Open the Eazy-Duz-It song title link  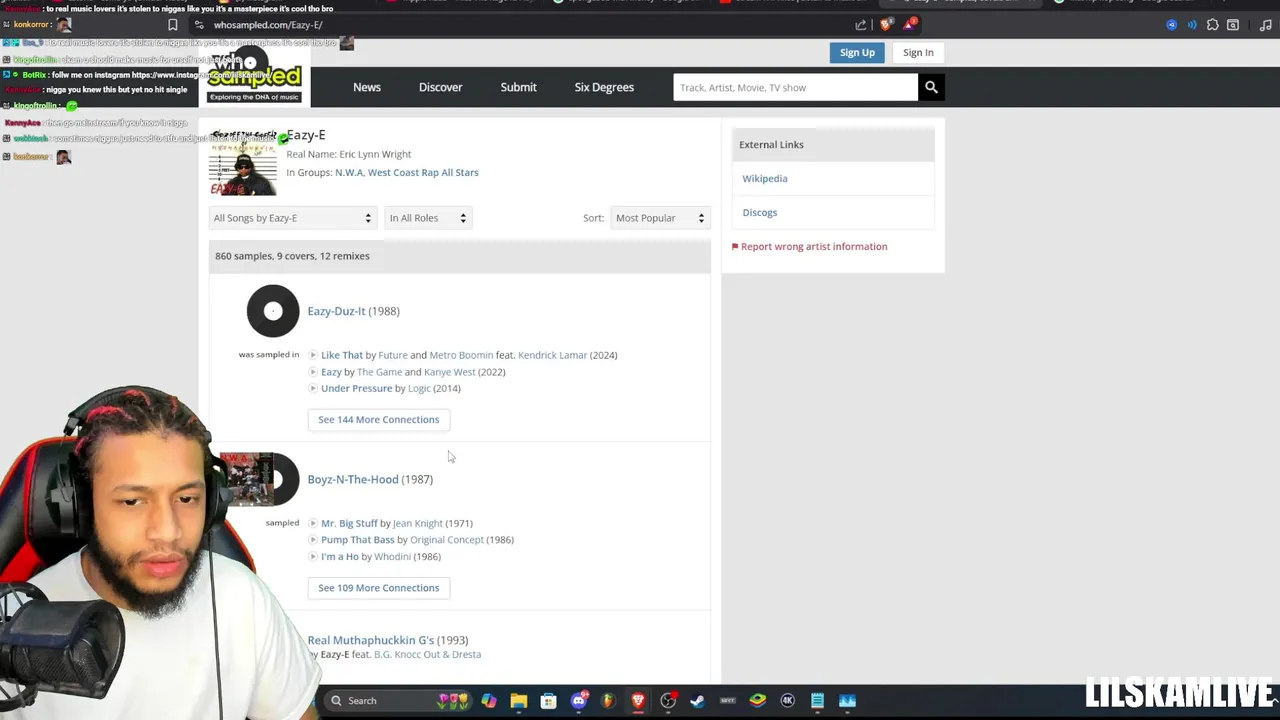(336, 311)
